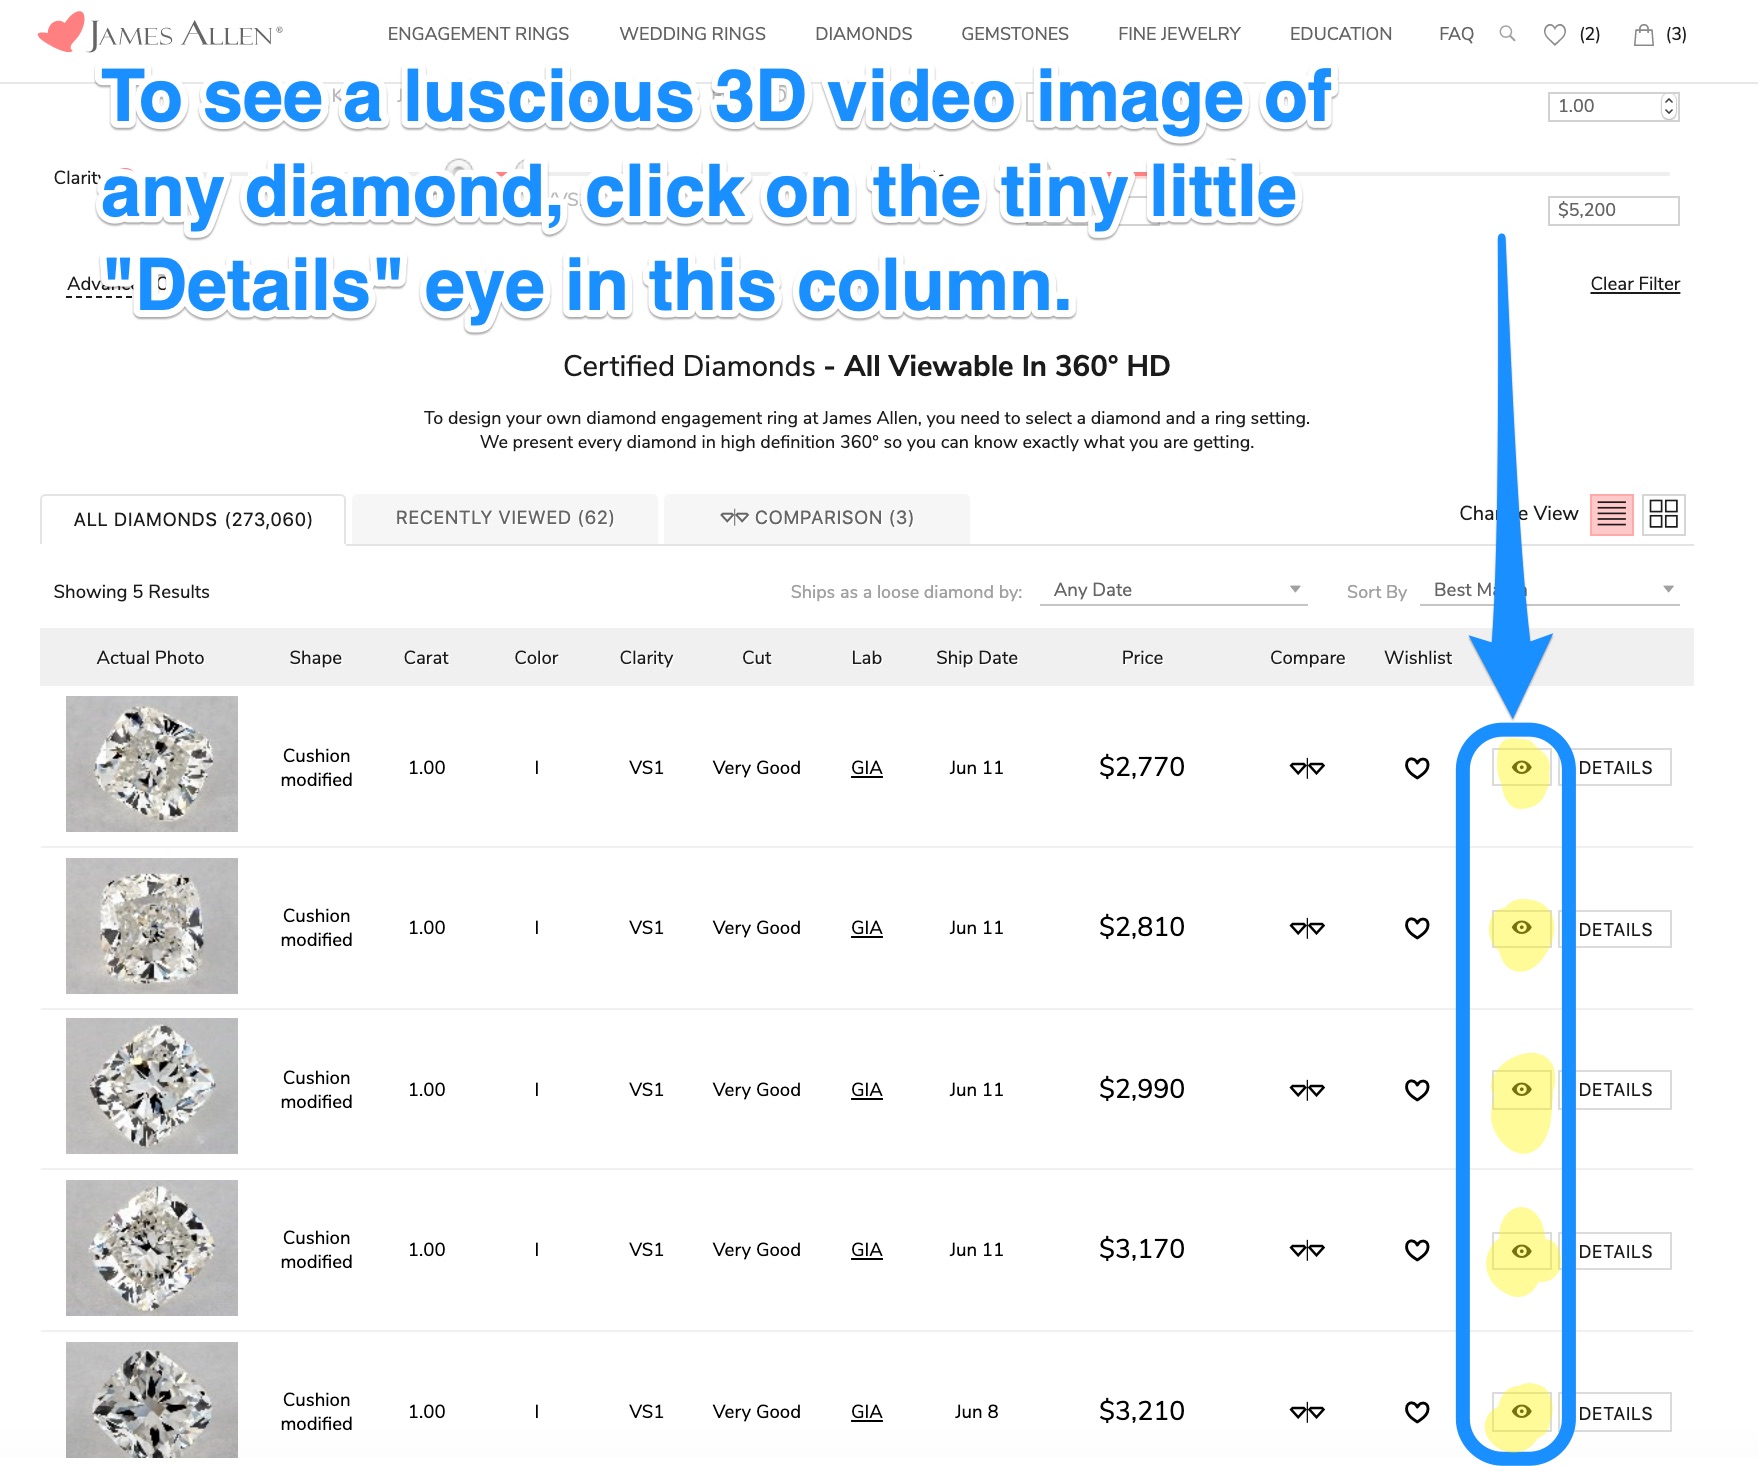Click Details button for the $3,210 diamond
This screenshot has height=1466, width=1758.
[1614, 1413]
